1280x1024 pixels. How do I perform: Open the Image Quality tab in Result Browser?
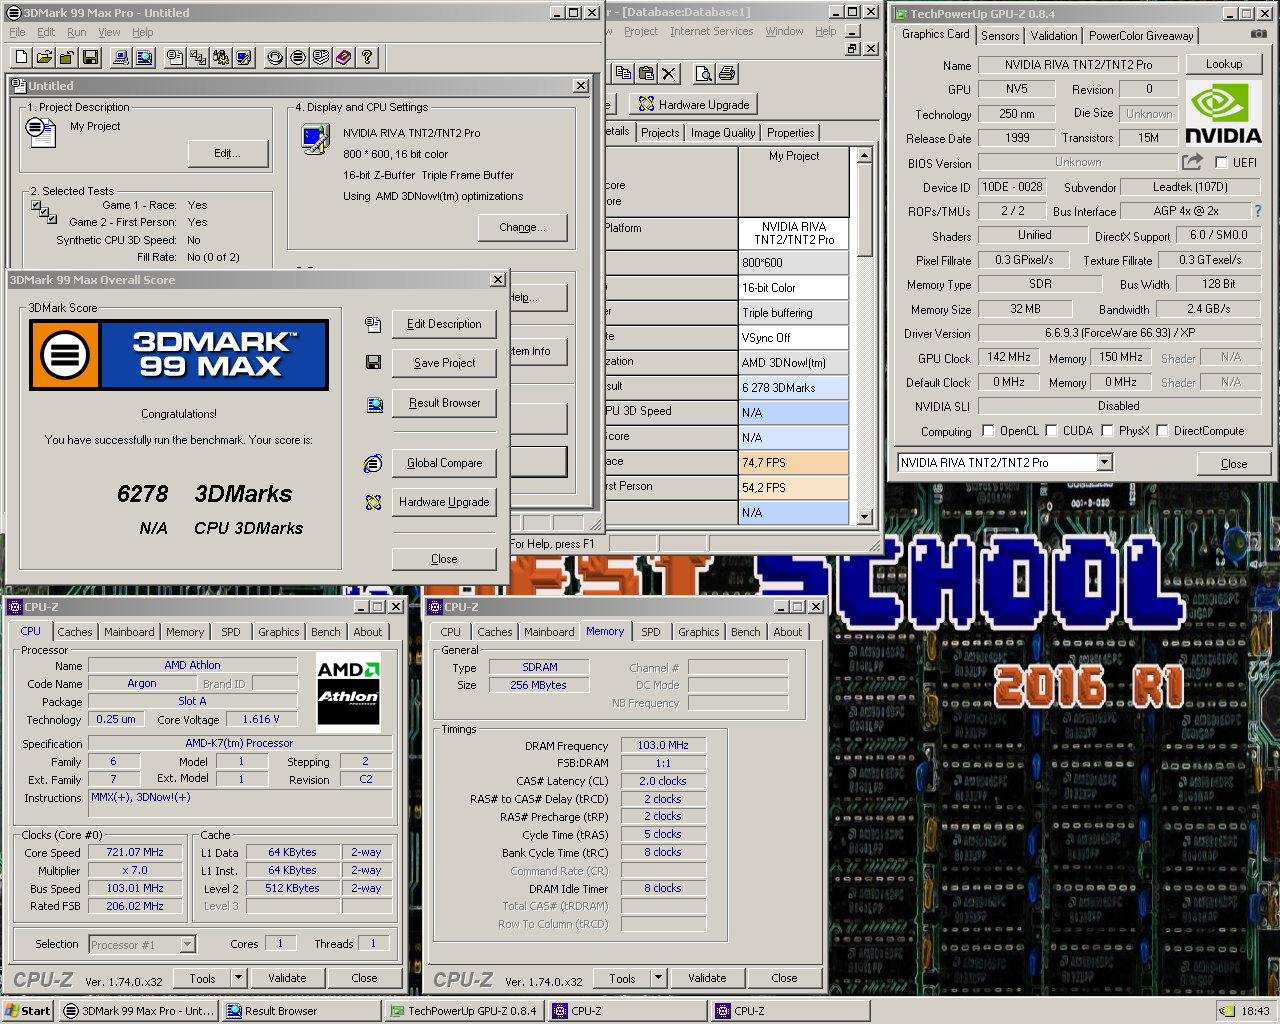[723, 133]
